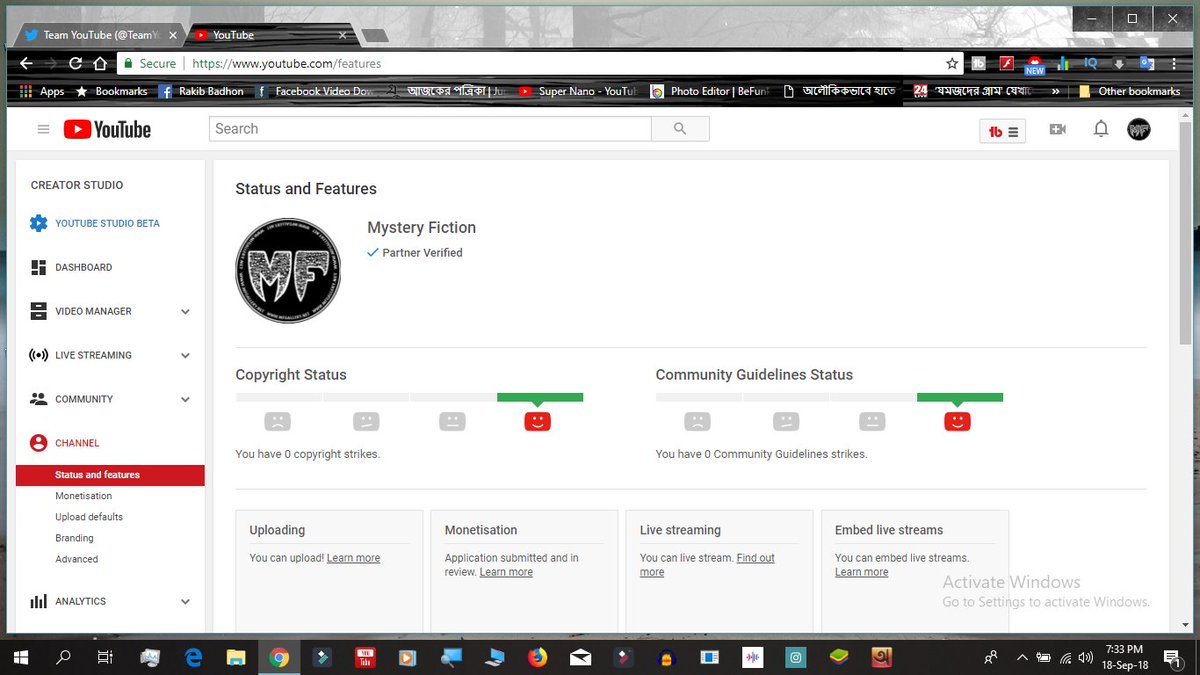Click the Mystery Fiction channel avatar
Viewport: 1200px width, 675px height.
288,271
